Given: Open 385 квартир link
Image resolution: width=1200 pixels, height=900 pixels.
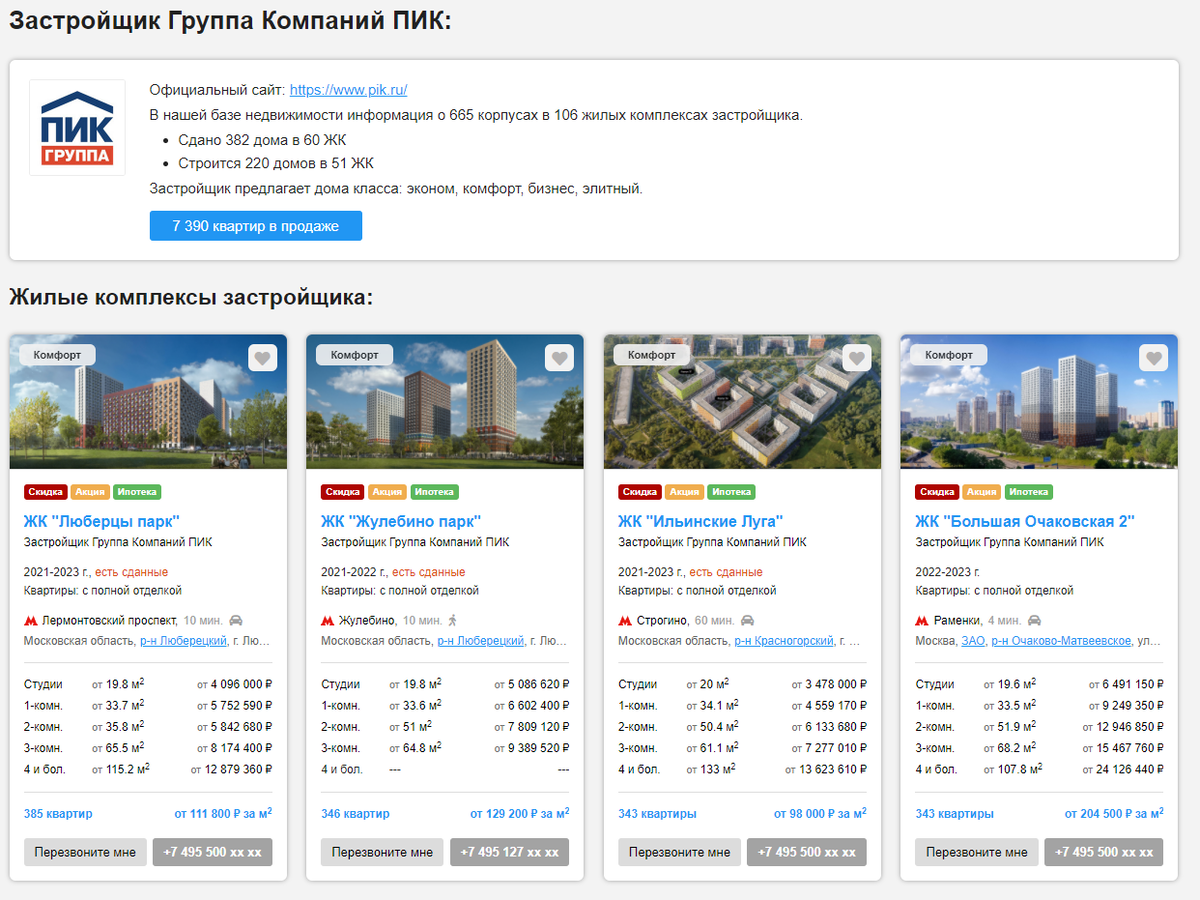Looking at the screenshot, I should point(58,814).
